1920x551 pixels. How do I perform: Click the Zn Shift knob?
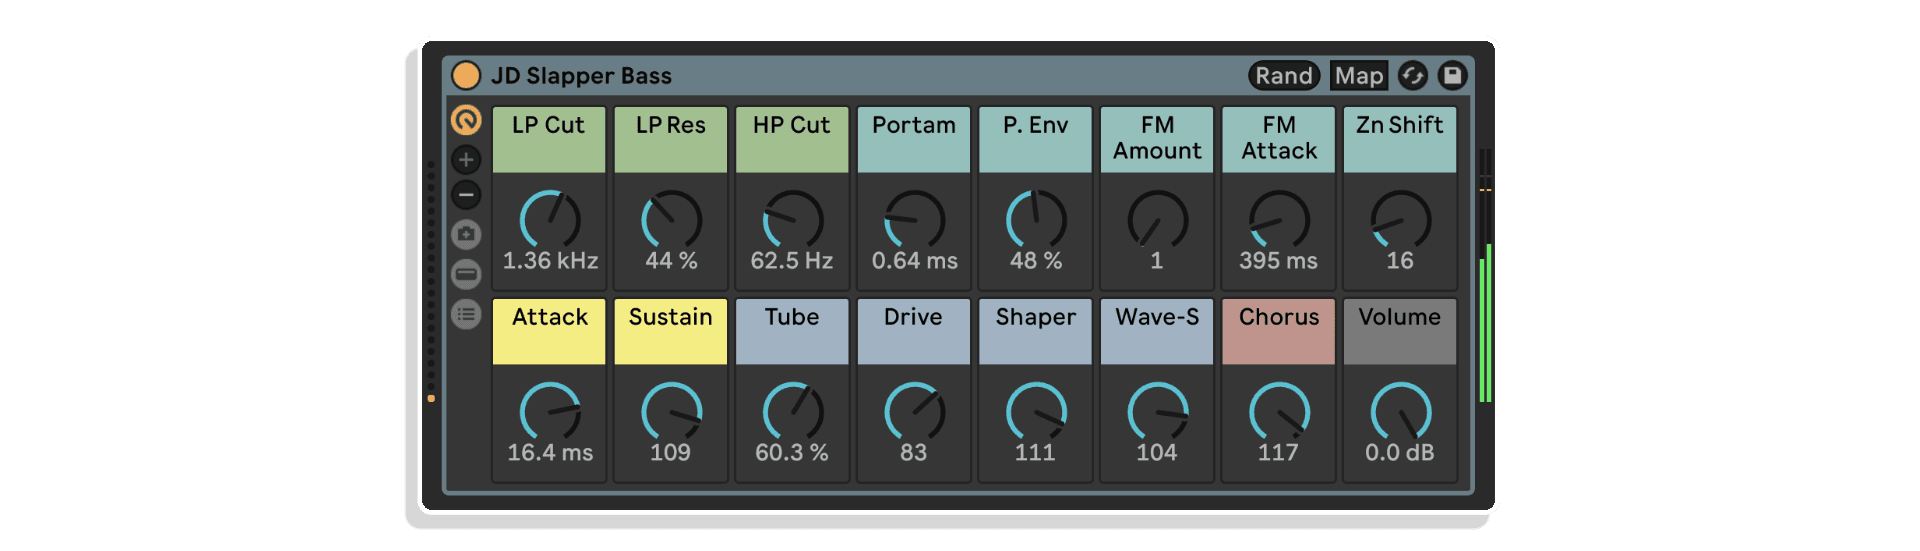[x=1401, y=220]
